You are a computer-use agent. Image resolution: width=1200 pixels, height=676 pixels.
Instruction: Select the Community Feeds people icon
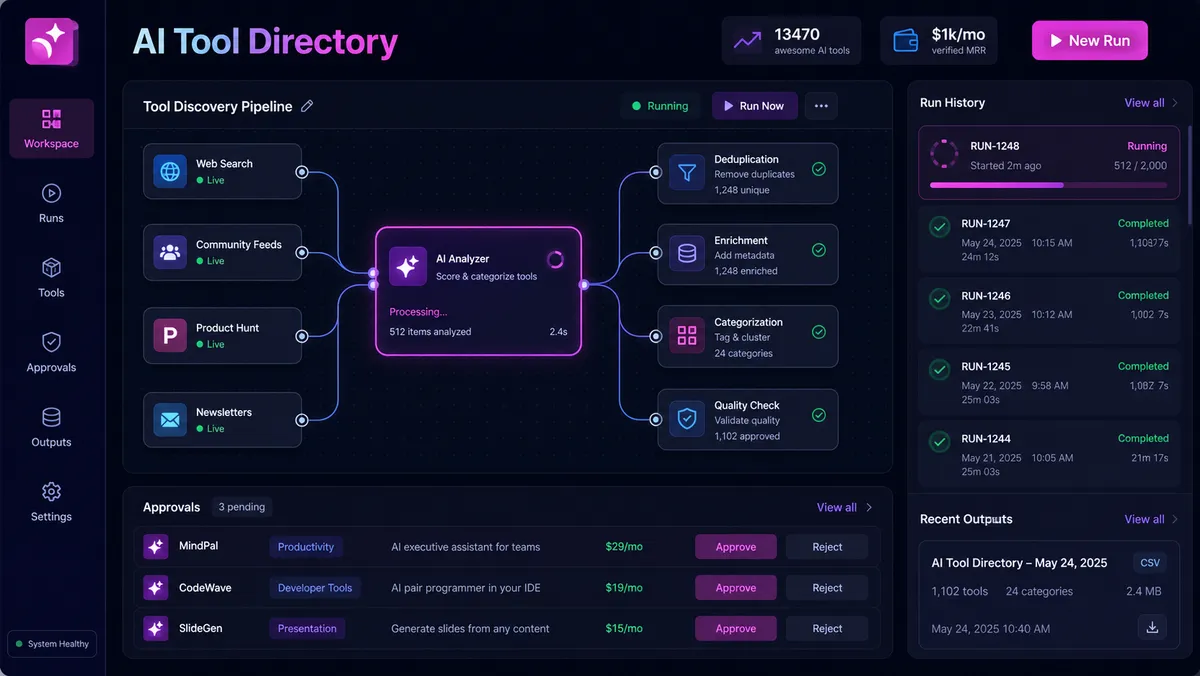coord(170,252)
